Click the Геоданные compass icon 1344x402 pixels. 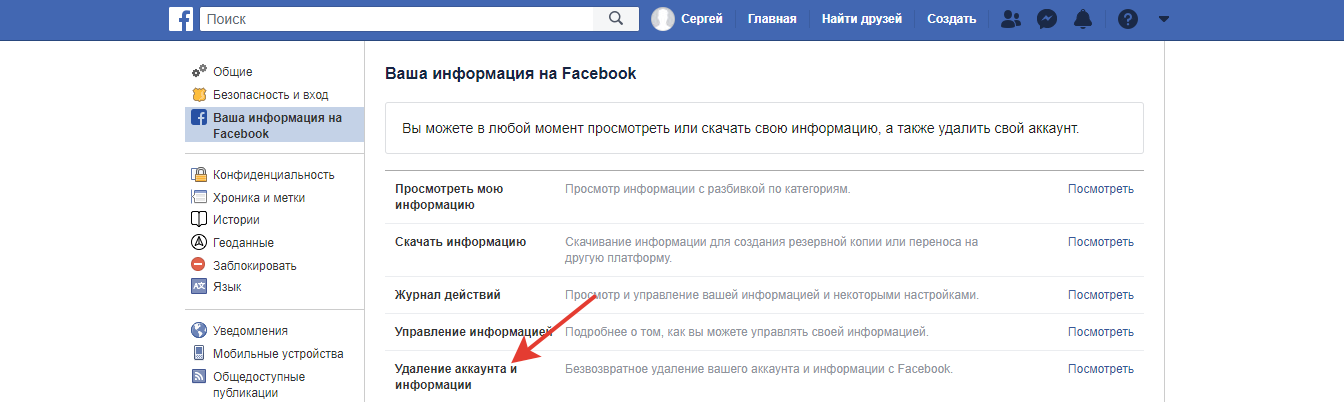click(198, 243)
